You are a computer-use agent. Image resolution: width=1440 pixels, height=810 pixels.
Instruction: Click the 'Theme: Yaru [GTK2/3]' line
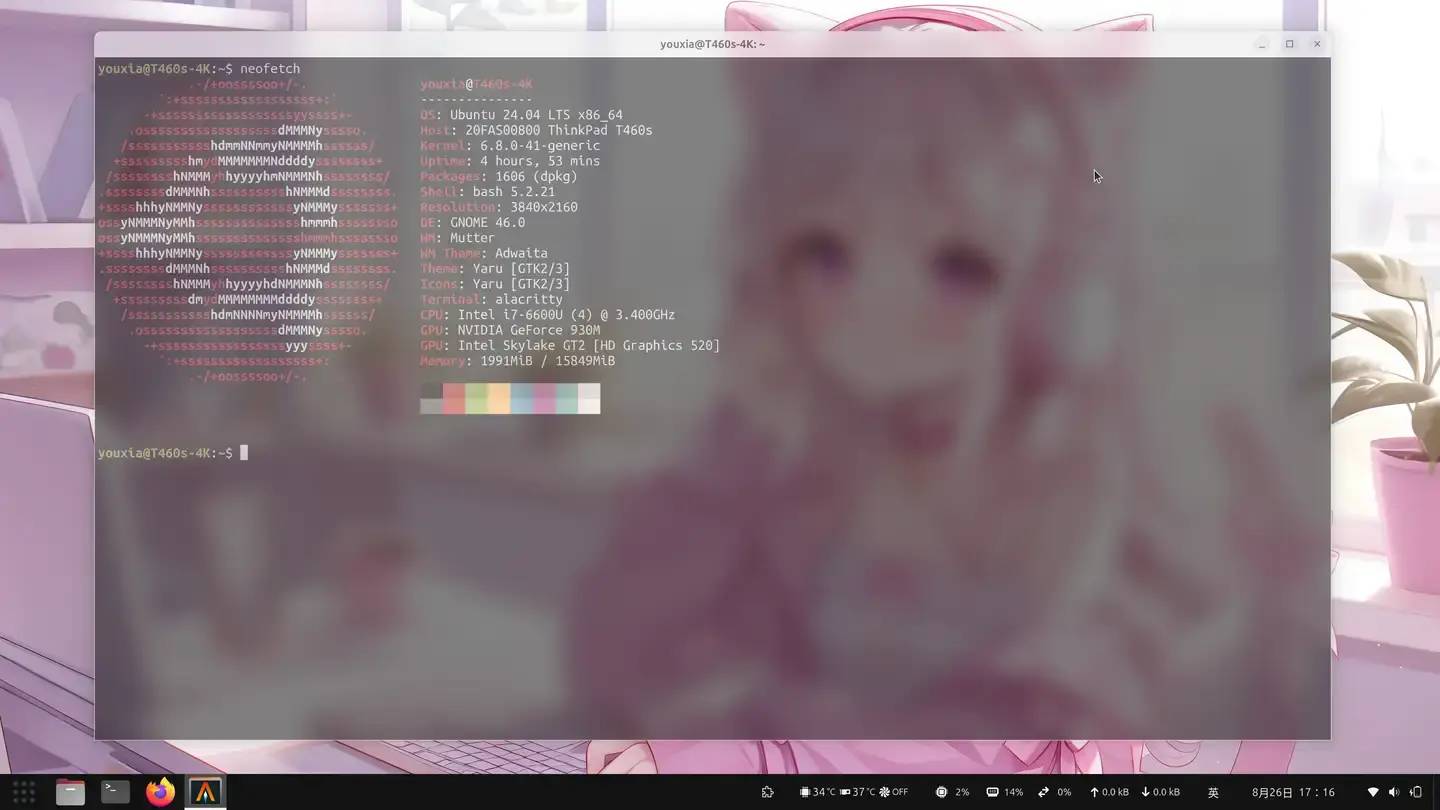tap(495, 268)
